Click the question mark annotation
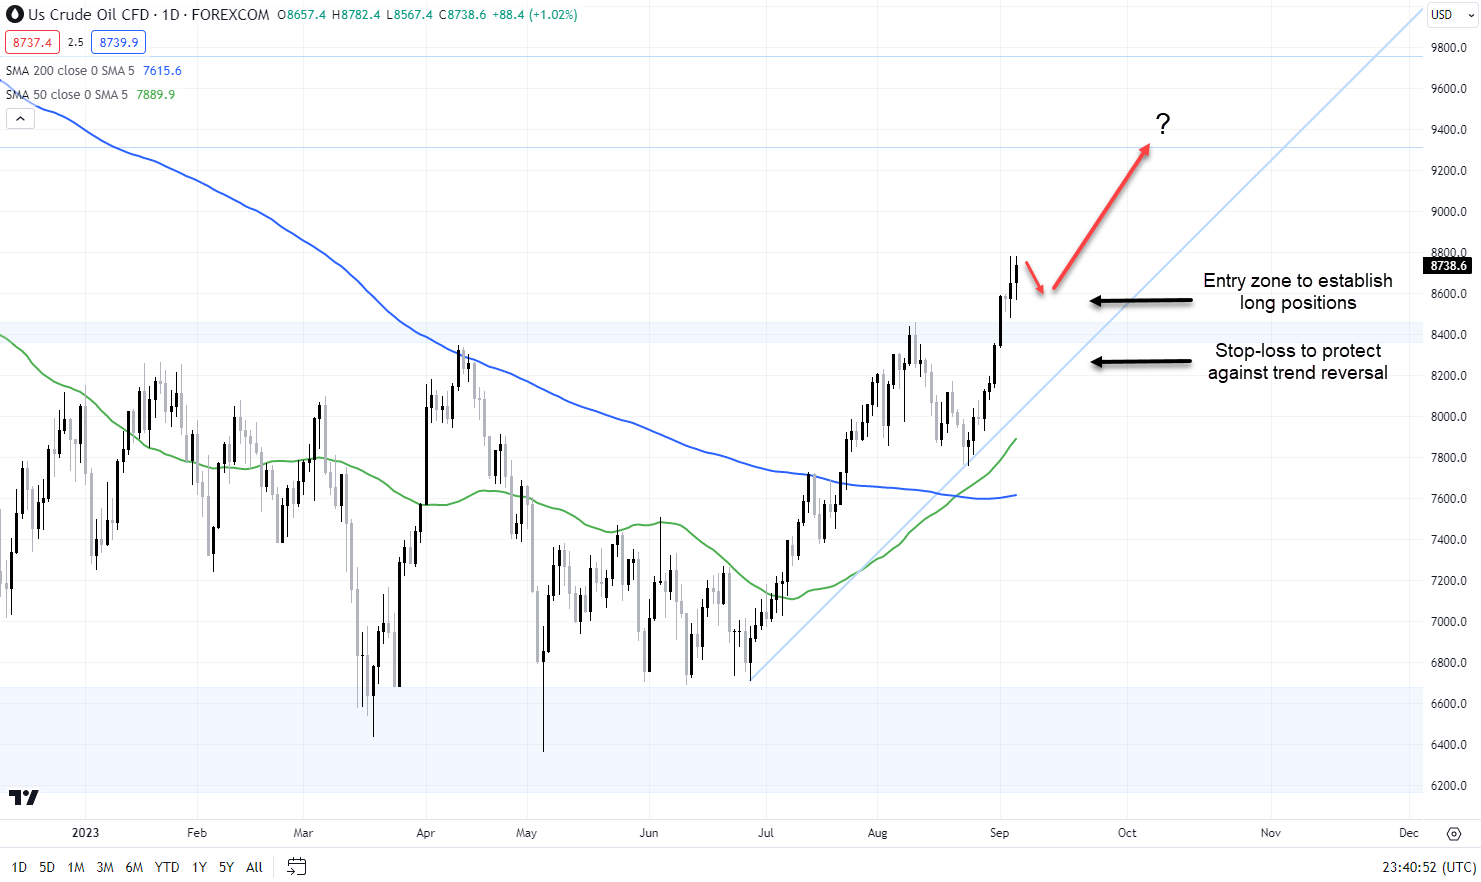 [1162, 124]
